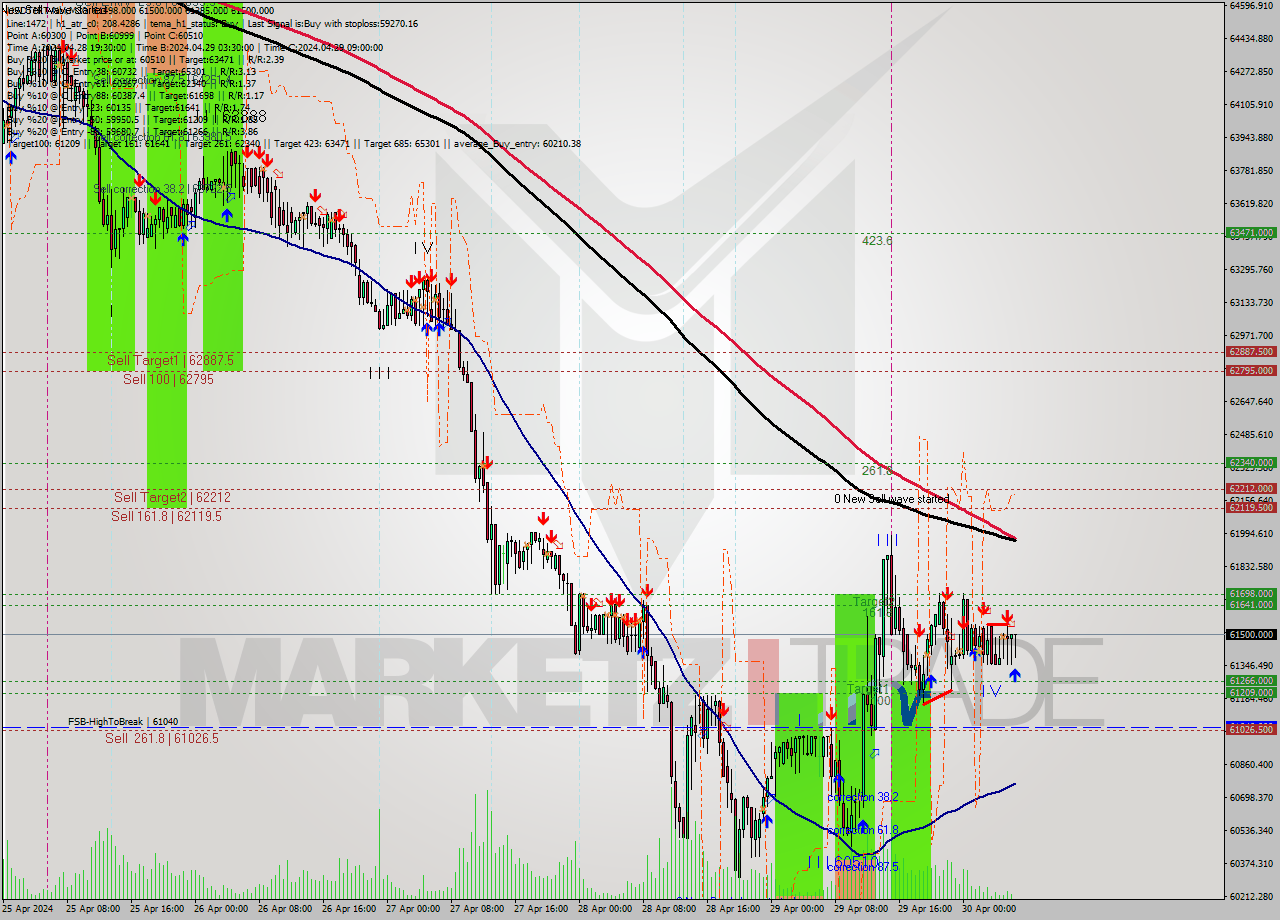Image resolution: width=1280 pixels, height=920 pixels.
Task: Click the 64596.910 price axis value
Action: [1251, 5]
